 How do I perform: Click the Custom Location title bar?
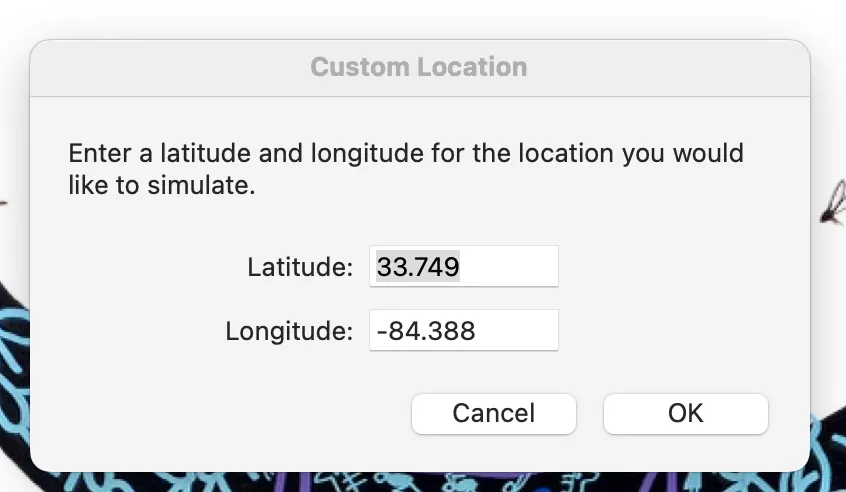tap(419, 68)
